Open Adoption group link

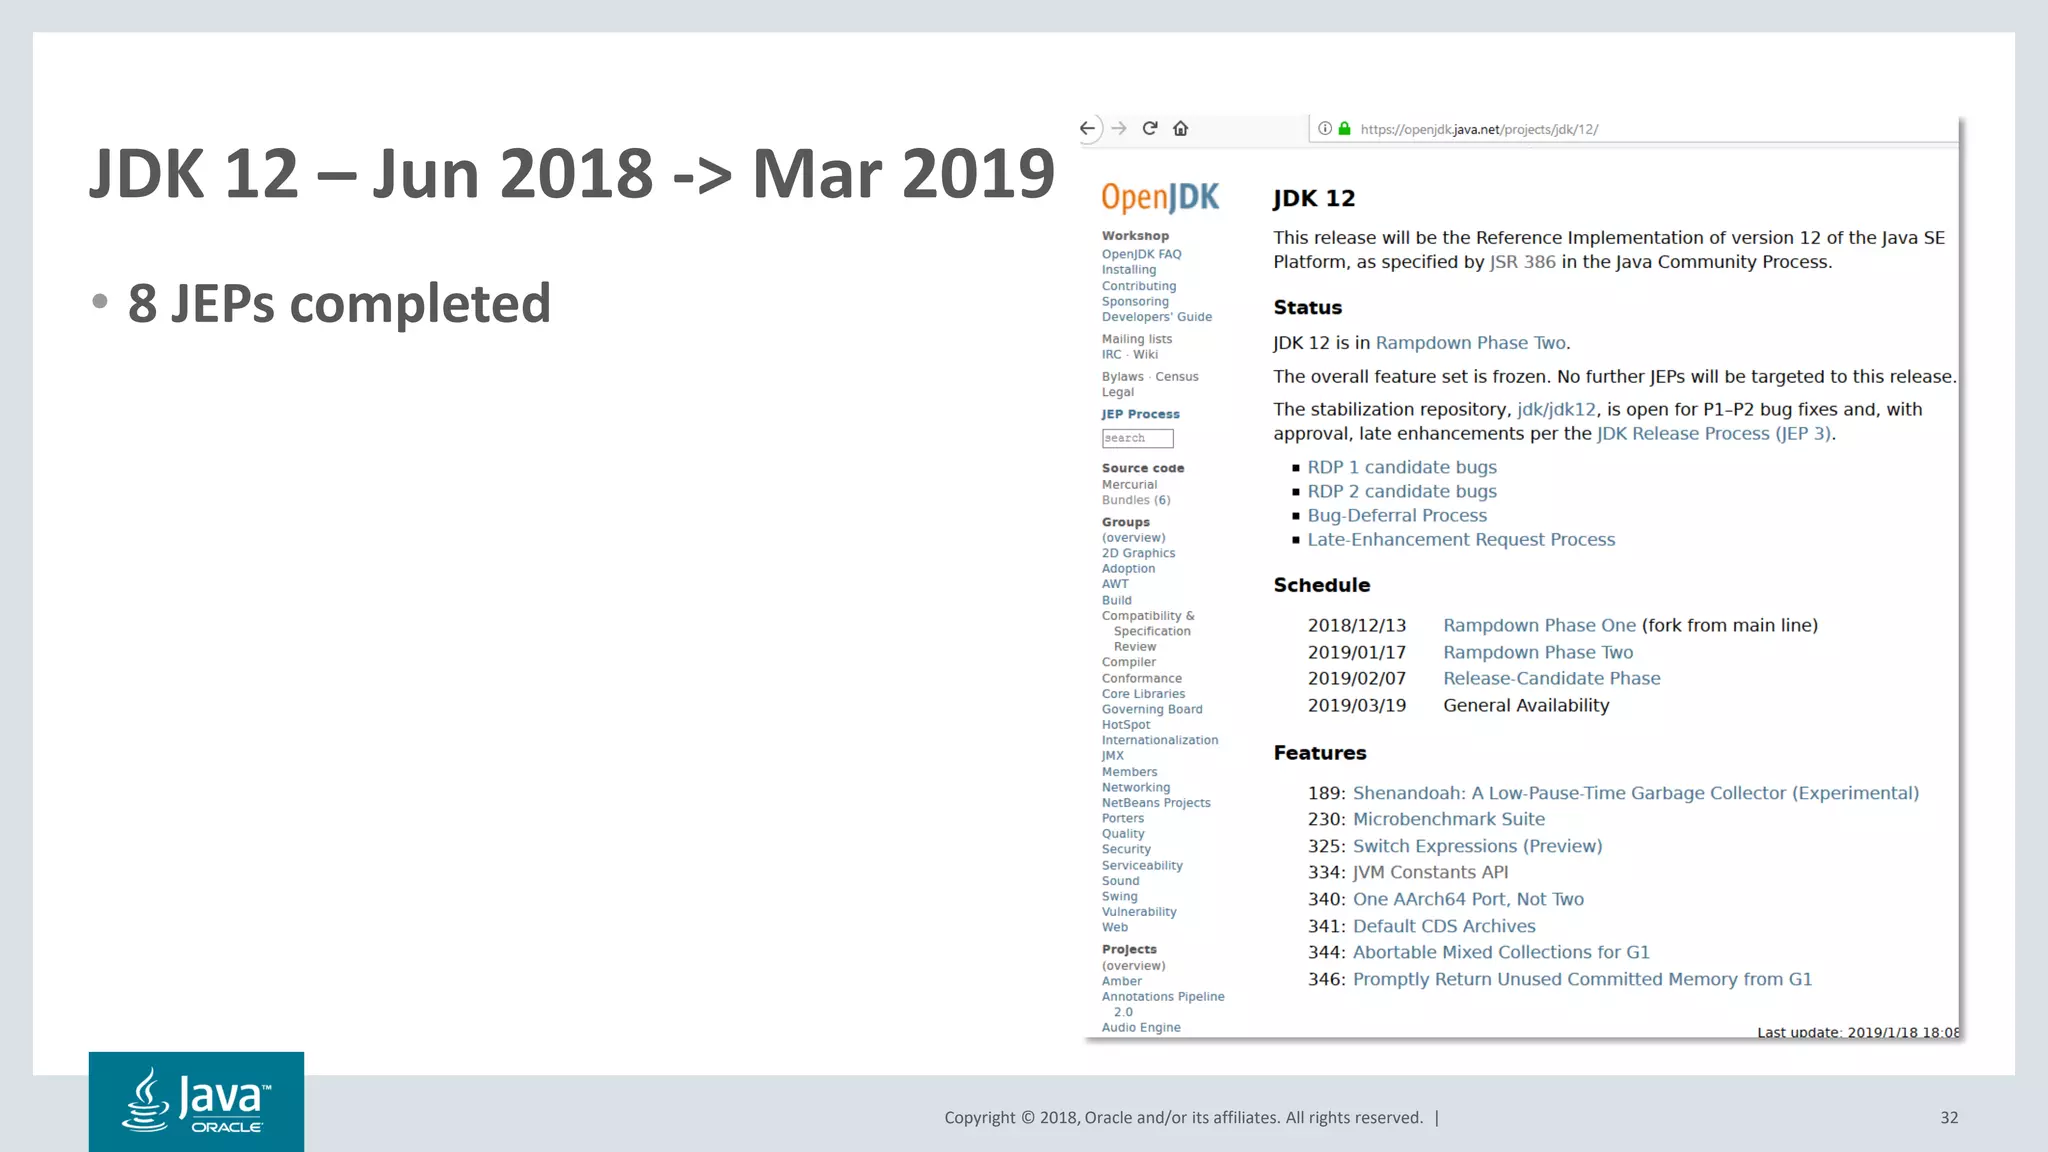point(1128,569)
